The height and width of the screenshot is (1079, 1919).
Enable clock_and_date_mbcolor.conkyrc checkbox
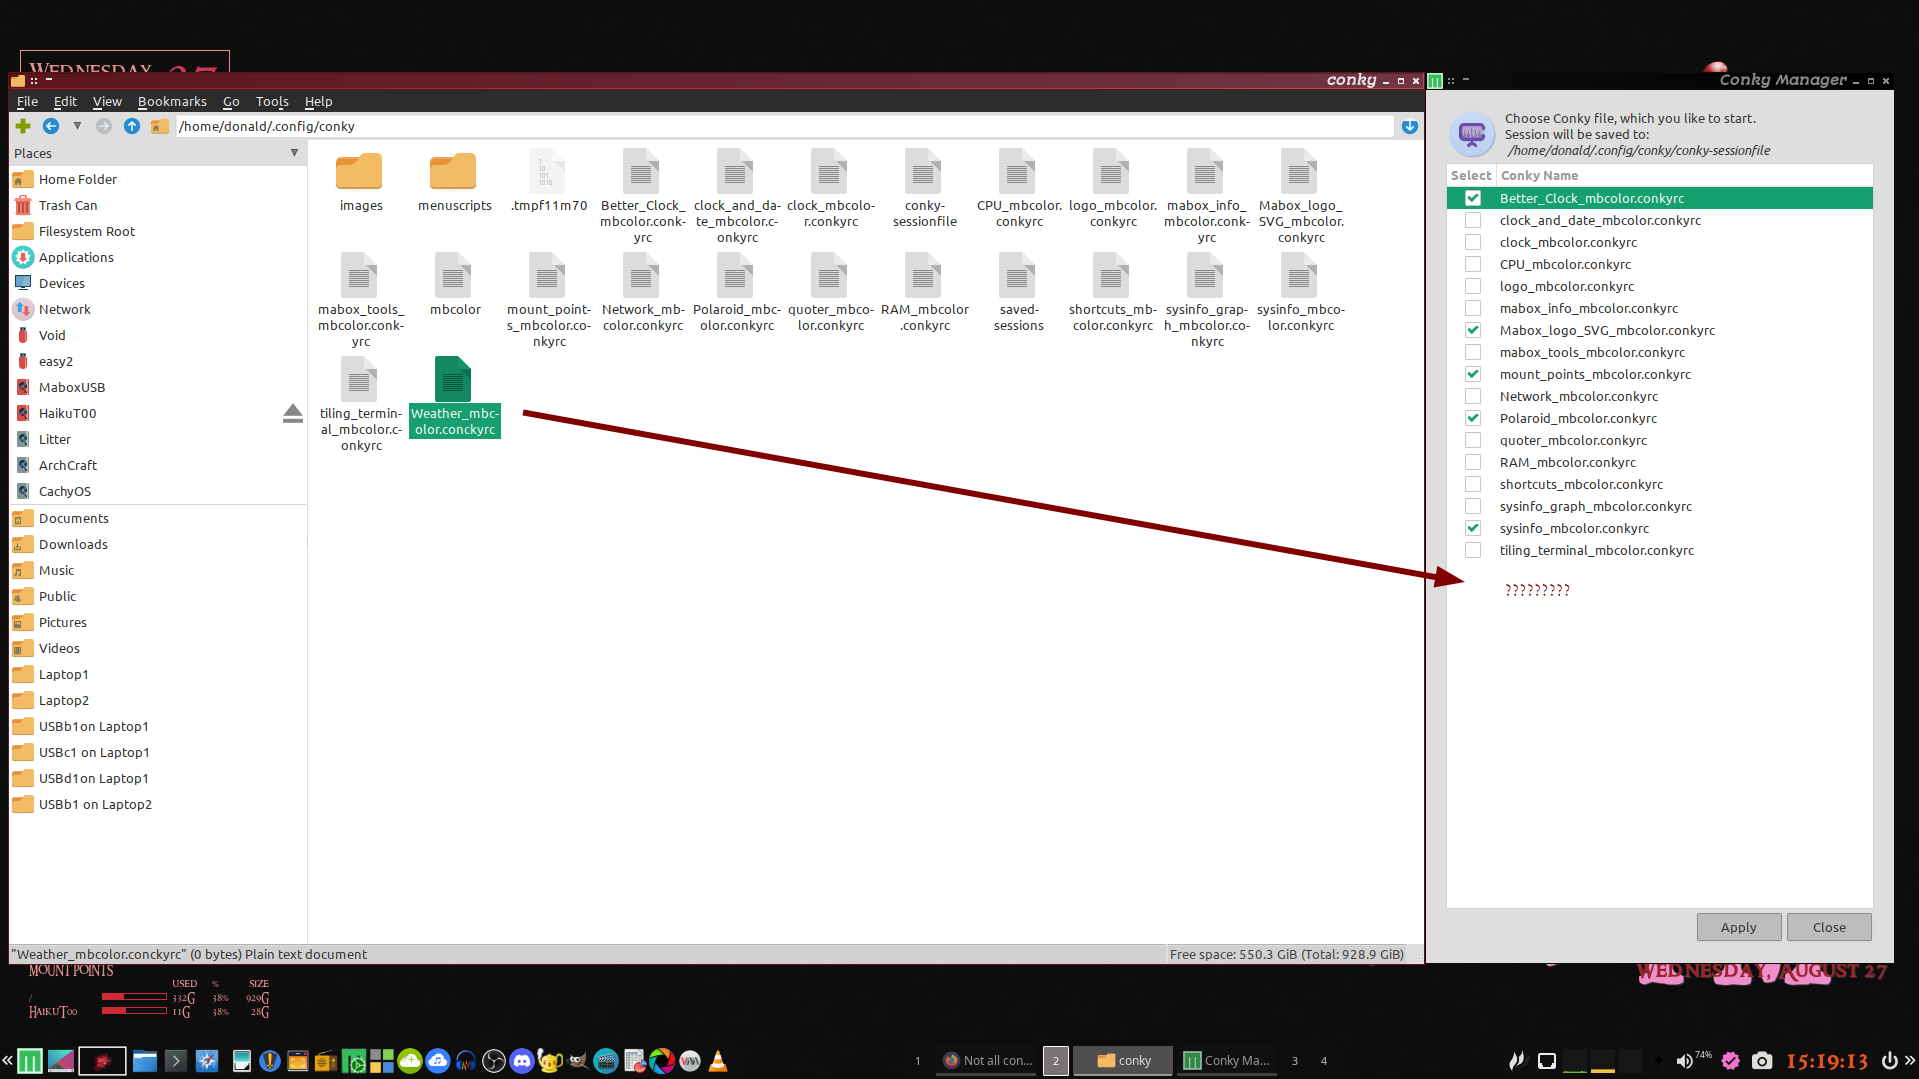pyautogui.click(x=1473, y=220)
